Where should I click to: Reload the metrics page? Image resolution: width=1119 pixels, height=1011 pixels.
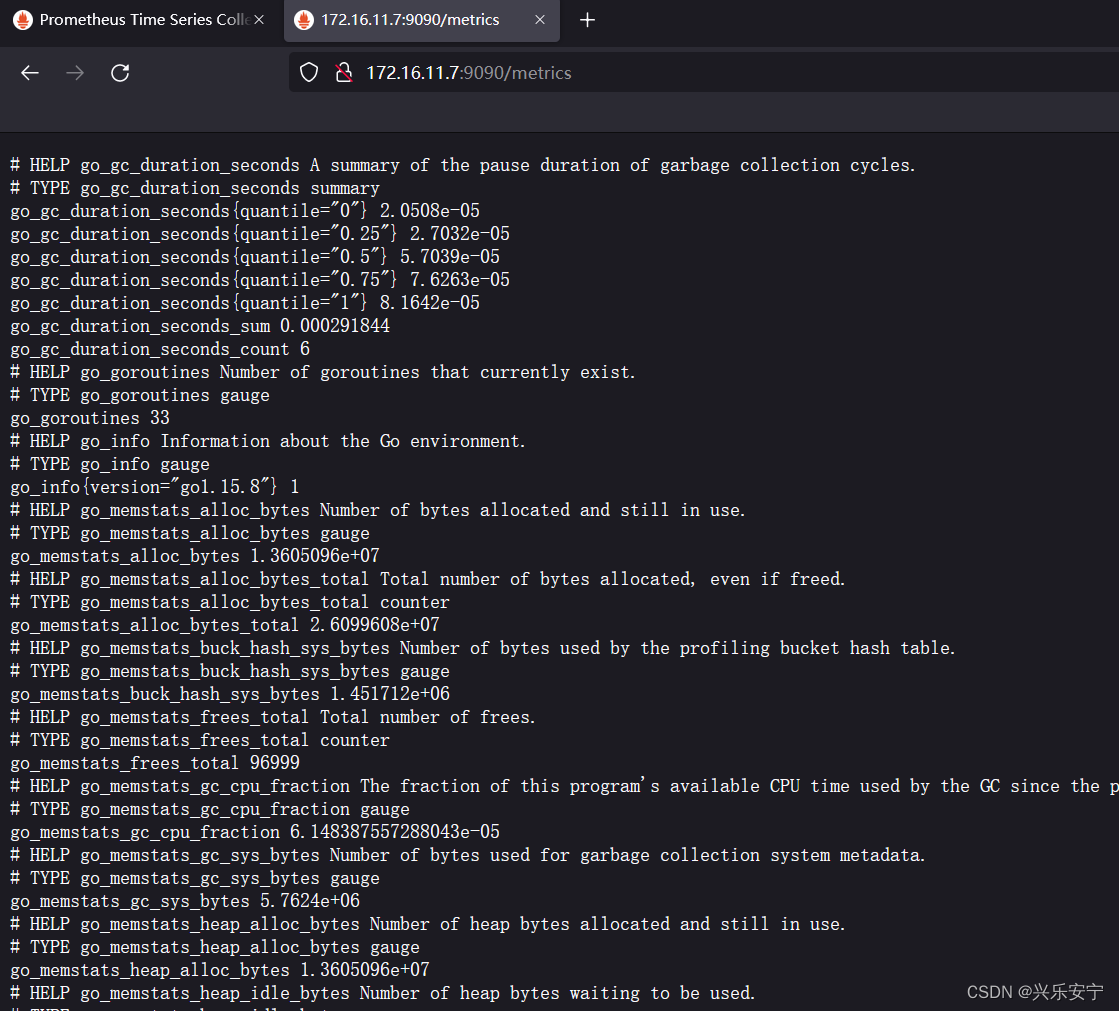click(120, 73)
